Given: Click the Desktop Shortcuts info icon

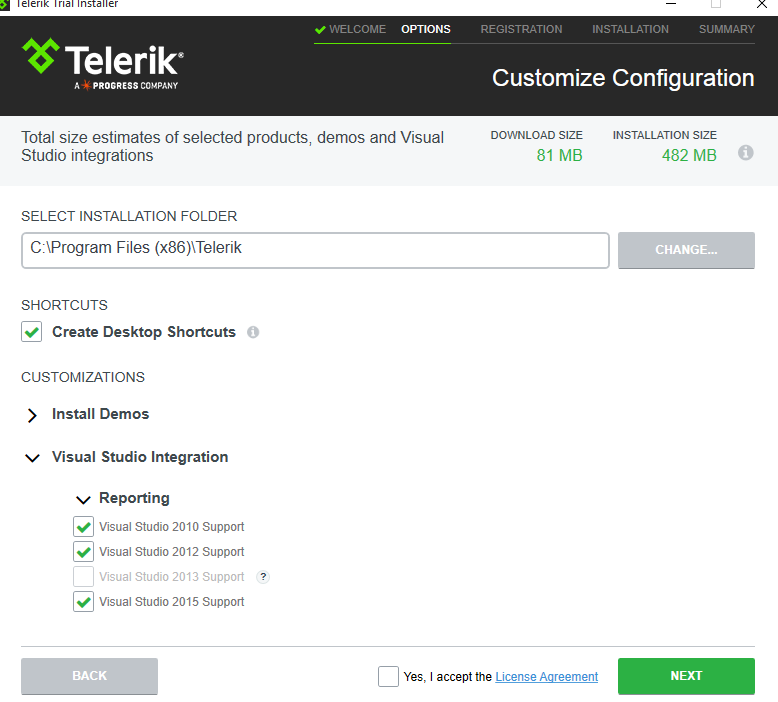Looking at the screenshot, I should tap(253, 332).
